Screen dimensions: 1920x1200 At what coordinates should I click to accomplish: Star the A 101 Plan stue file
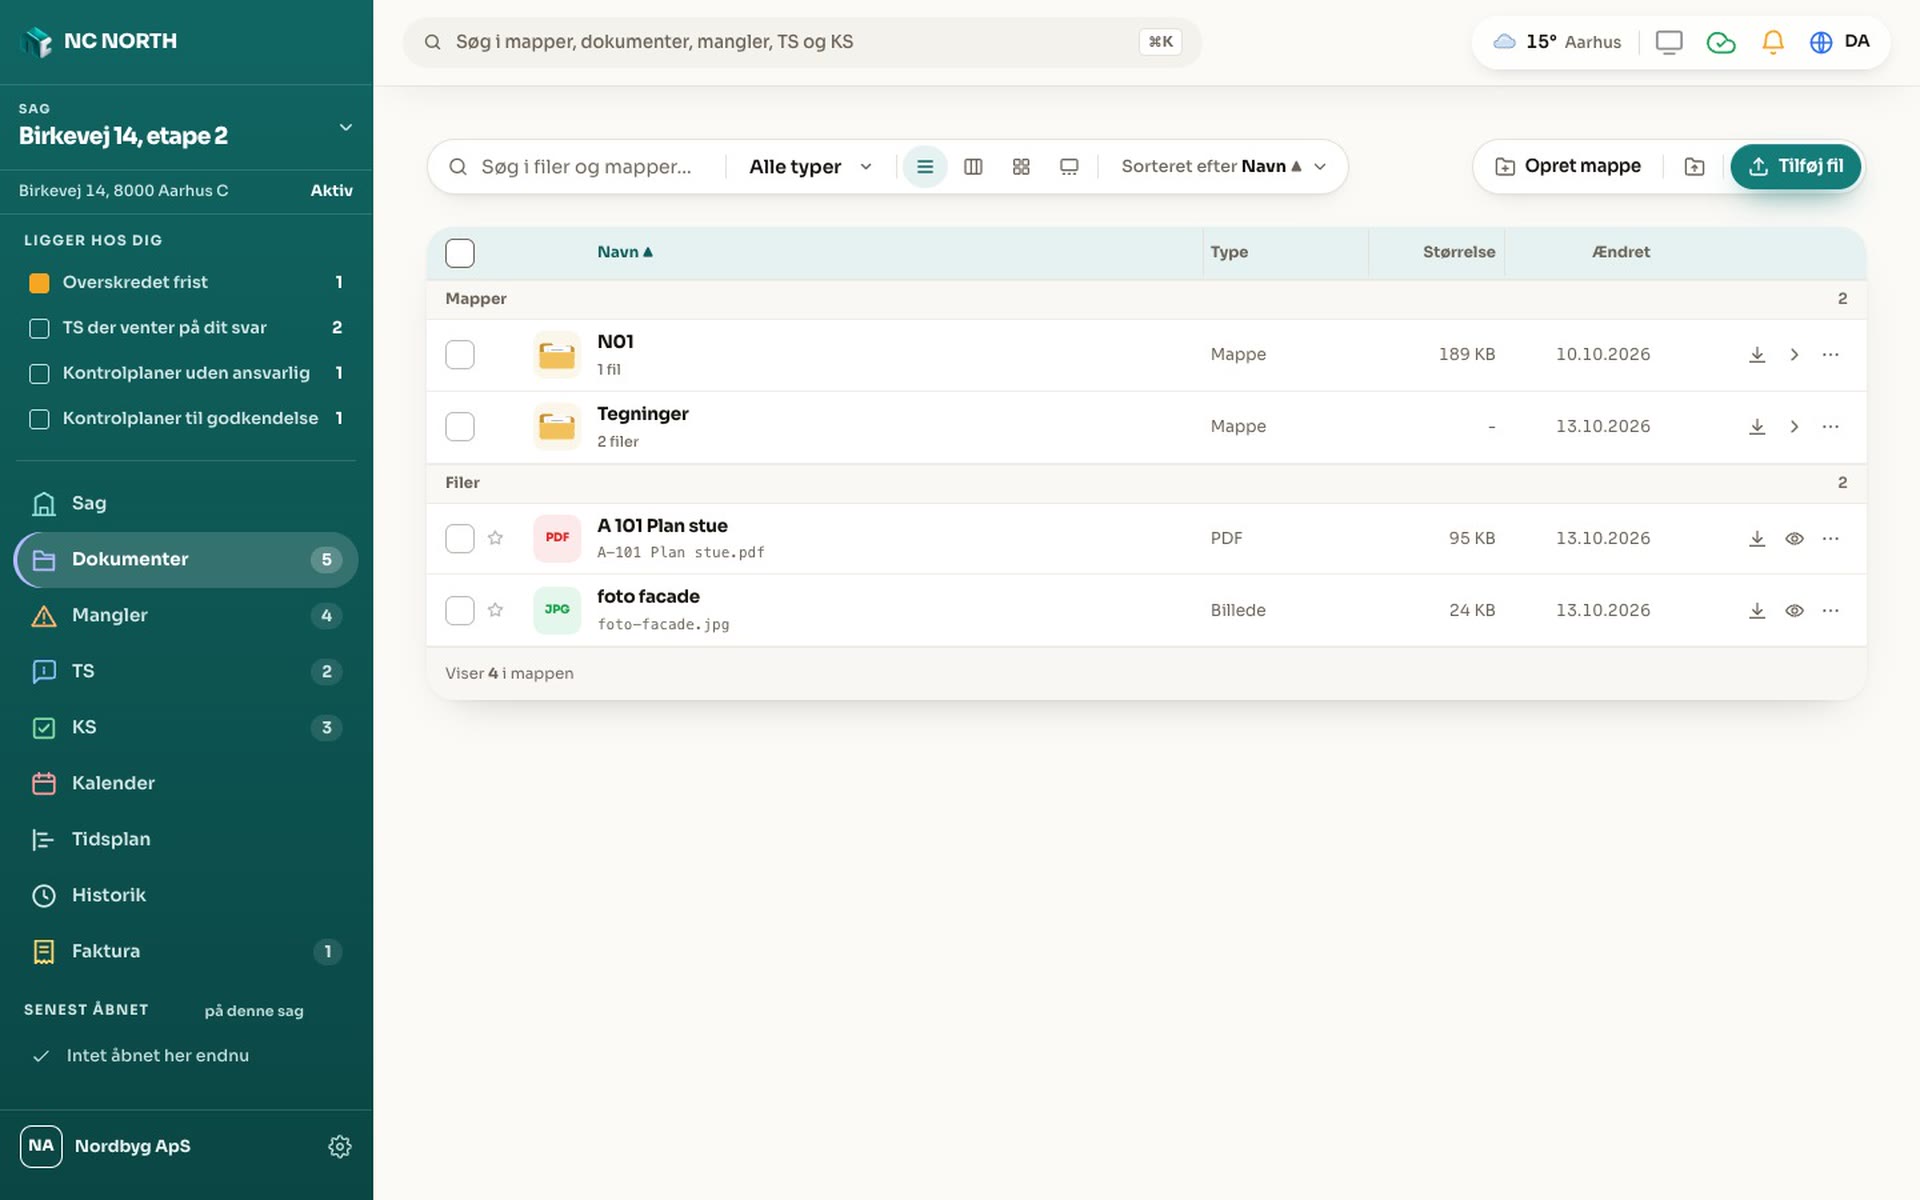coord(495,538)
